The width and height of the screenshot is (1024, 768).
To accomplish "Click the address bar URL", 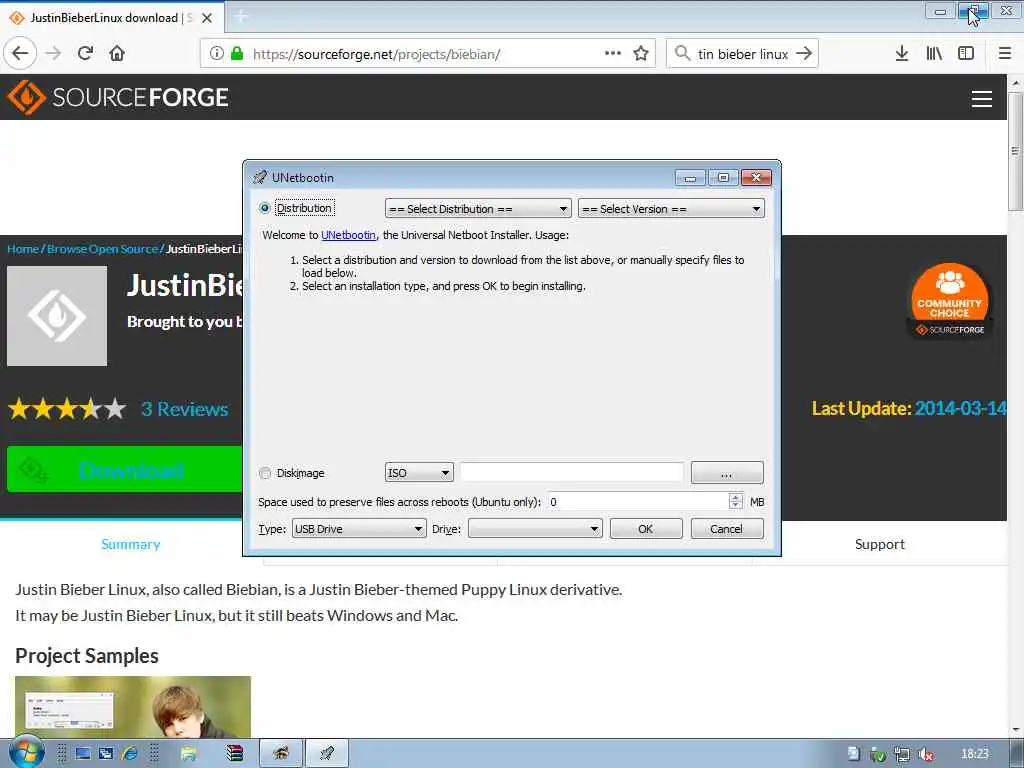I will click(x=376, y=54).
